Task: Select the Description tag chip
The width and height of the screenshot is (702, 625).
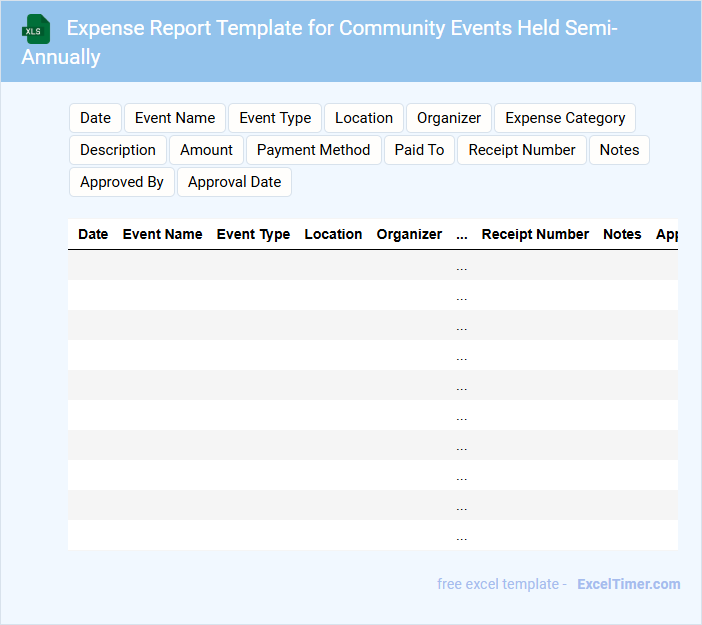Action: (118, 150)
